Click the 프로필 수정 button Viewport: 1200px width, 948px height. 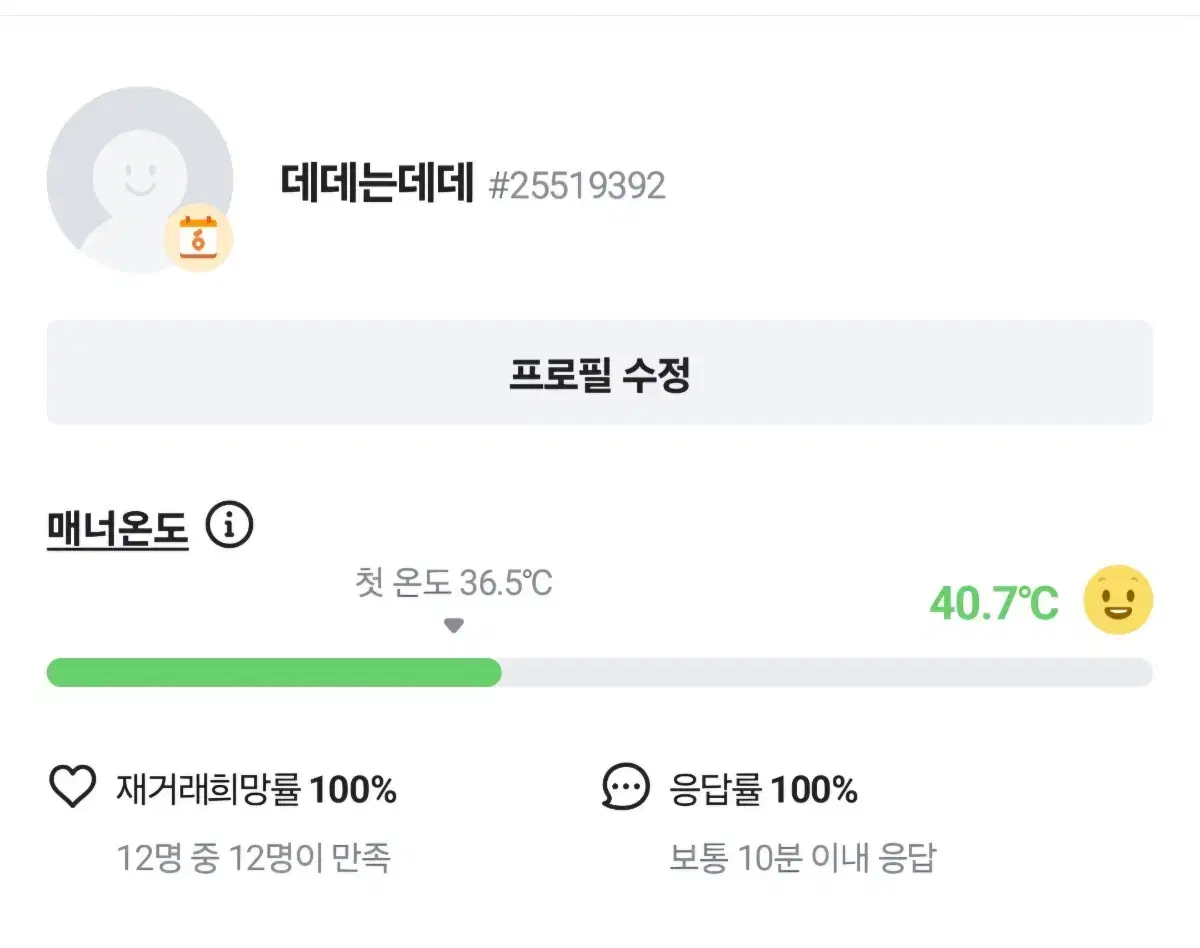click(600, 373)
